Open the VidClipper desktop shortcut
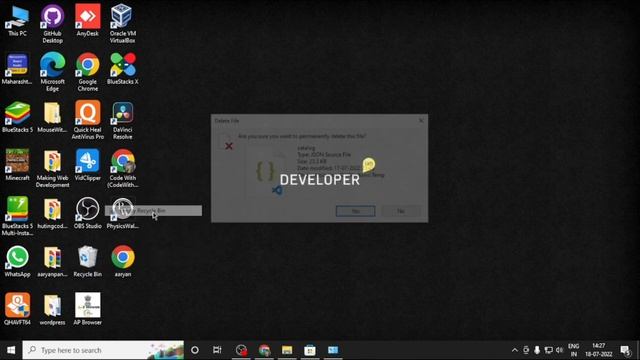This screenshot has height=360, width=640. tap(87, 165)
